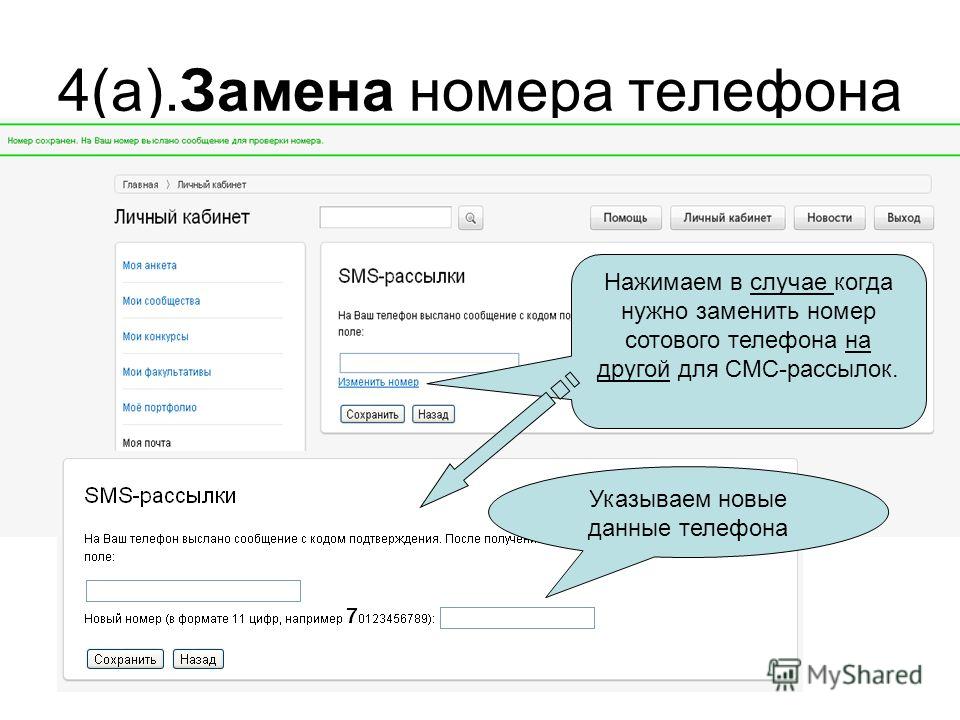Click the search magnifier icon button
The image size is (960, 720).
[470, 218]
